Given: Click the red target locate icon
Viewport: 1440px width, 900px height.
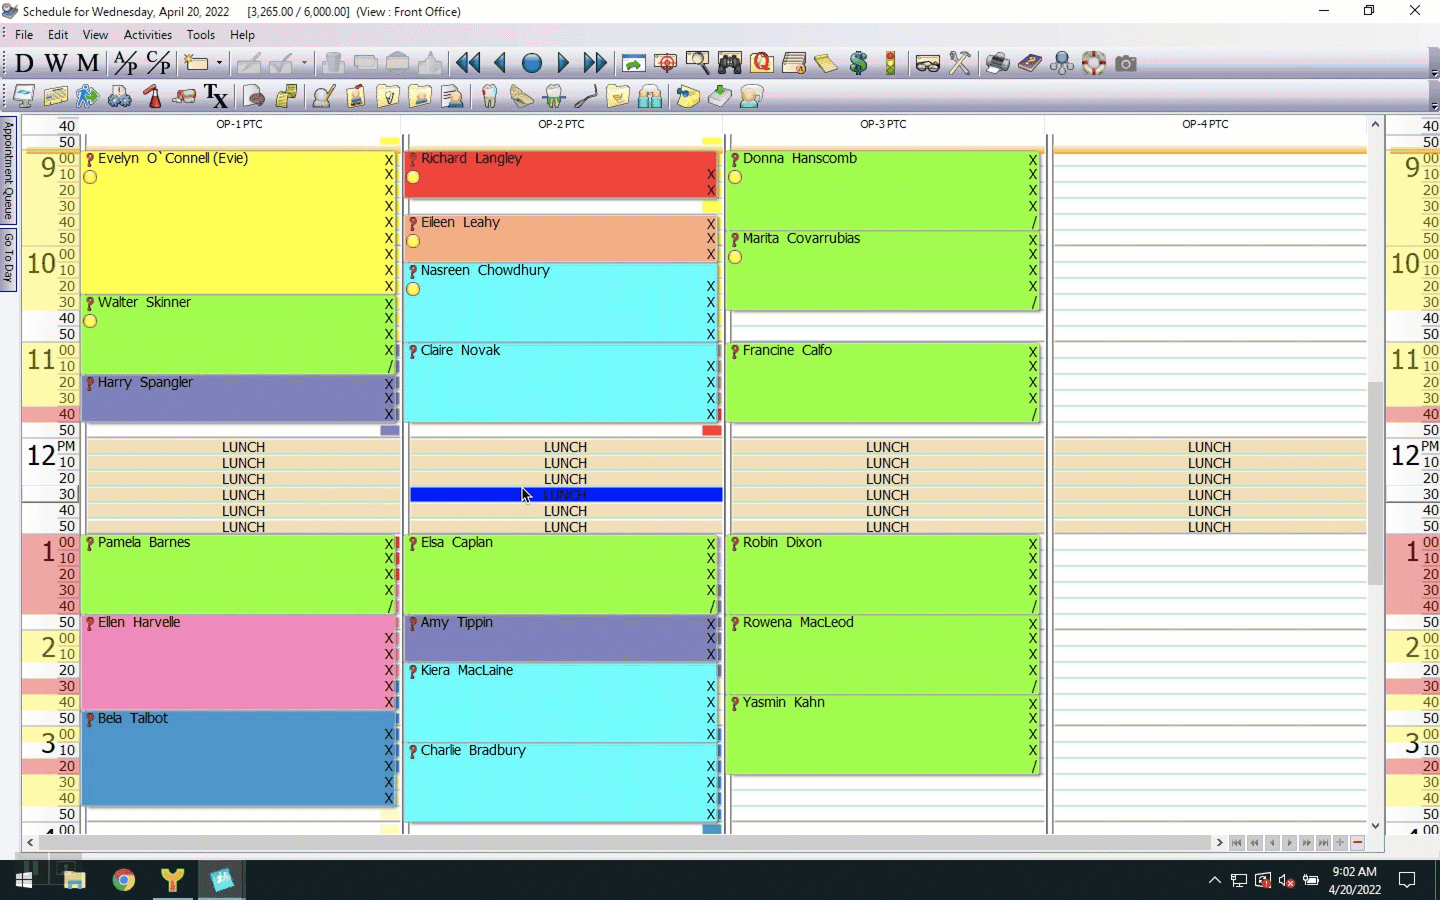Looking at the screenshot, I should 665,63.
